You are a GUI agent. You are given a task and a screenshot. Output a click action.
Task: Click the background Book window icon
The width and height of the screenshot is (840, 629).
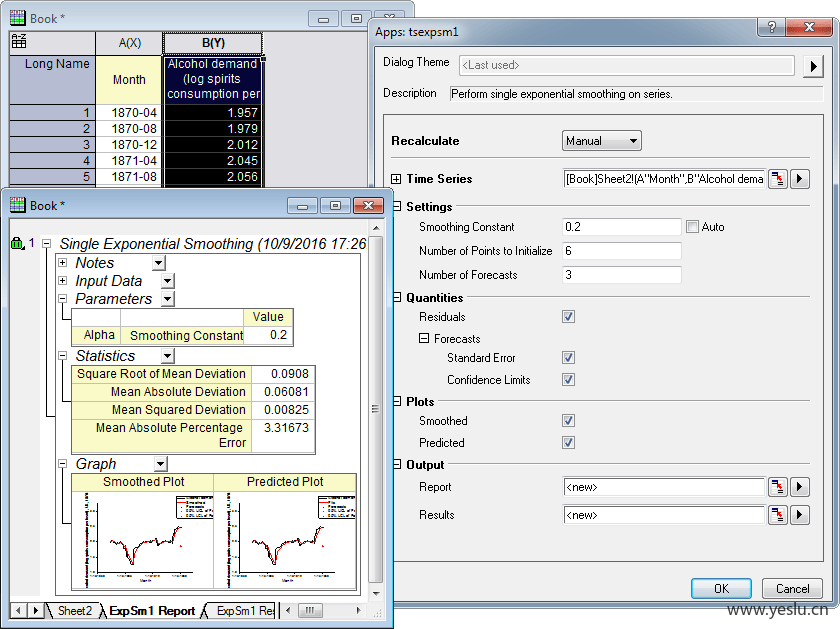(x=18, y=18)
